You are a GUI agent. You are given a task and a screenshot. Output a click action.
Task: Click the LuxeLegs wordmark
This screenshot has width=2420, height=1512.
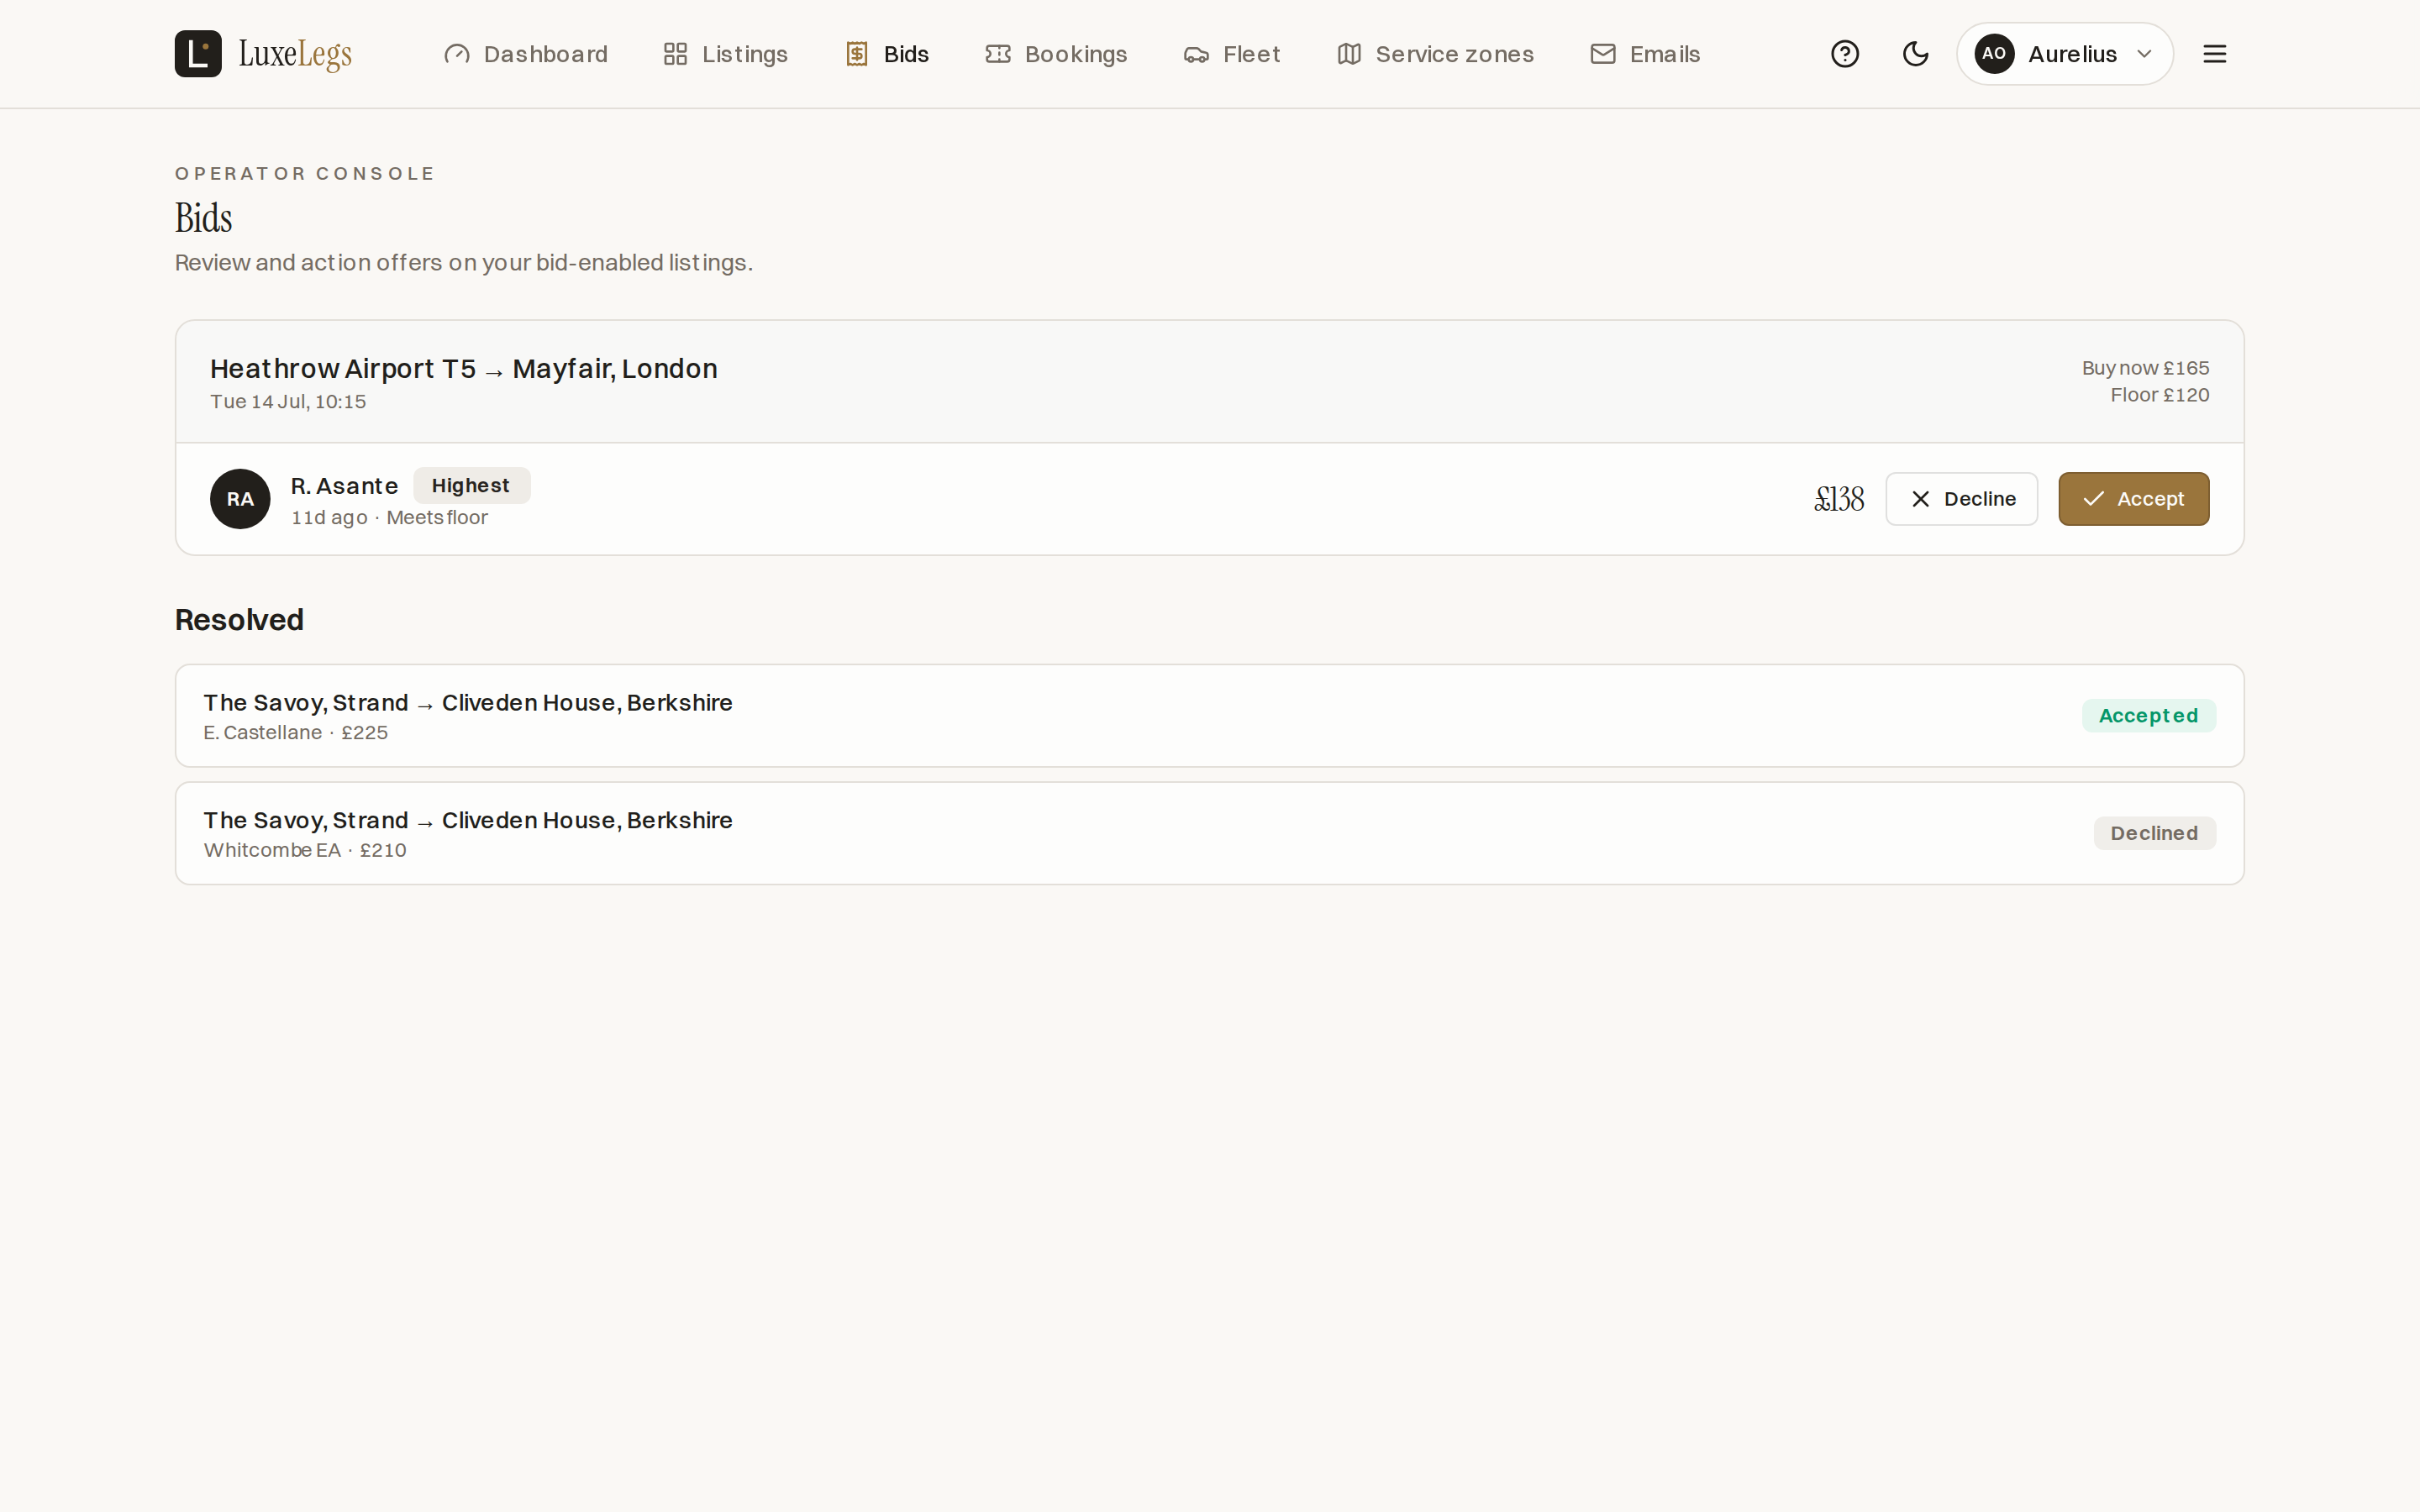[x=295, y=54]
